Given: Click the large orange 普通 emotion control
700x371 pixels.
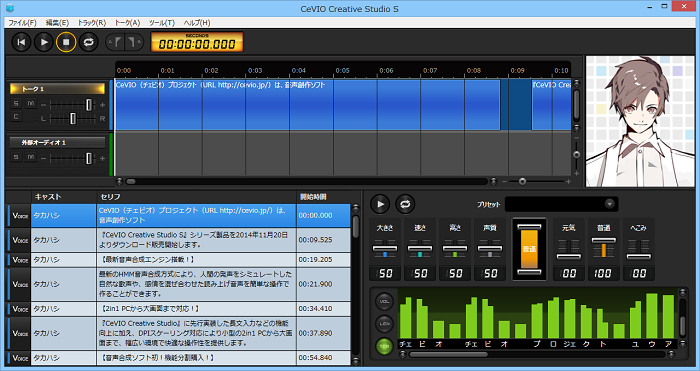Looking at the screenshot, I should pos(529,249).
